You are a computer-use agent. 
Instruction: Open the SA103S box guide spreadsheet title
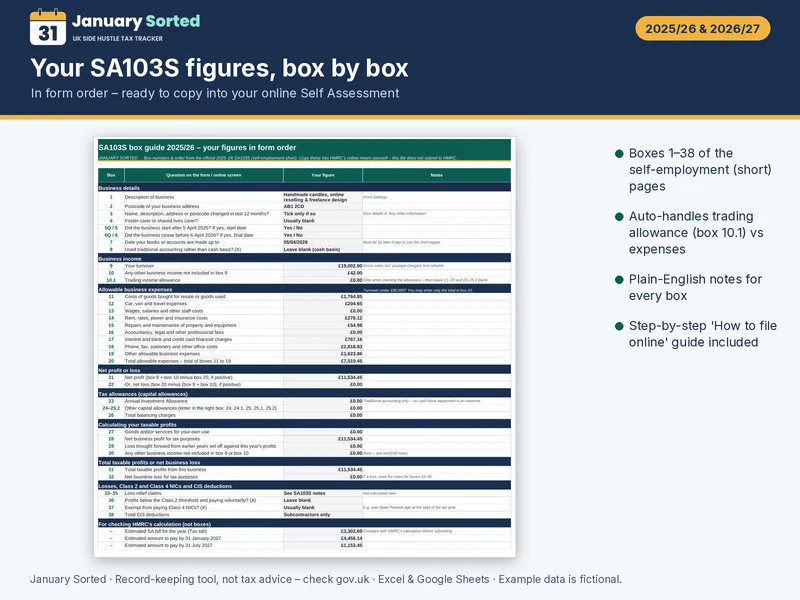coord(197,147)
